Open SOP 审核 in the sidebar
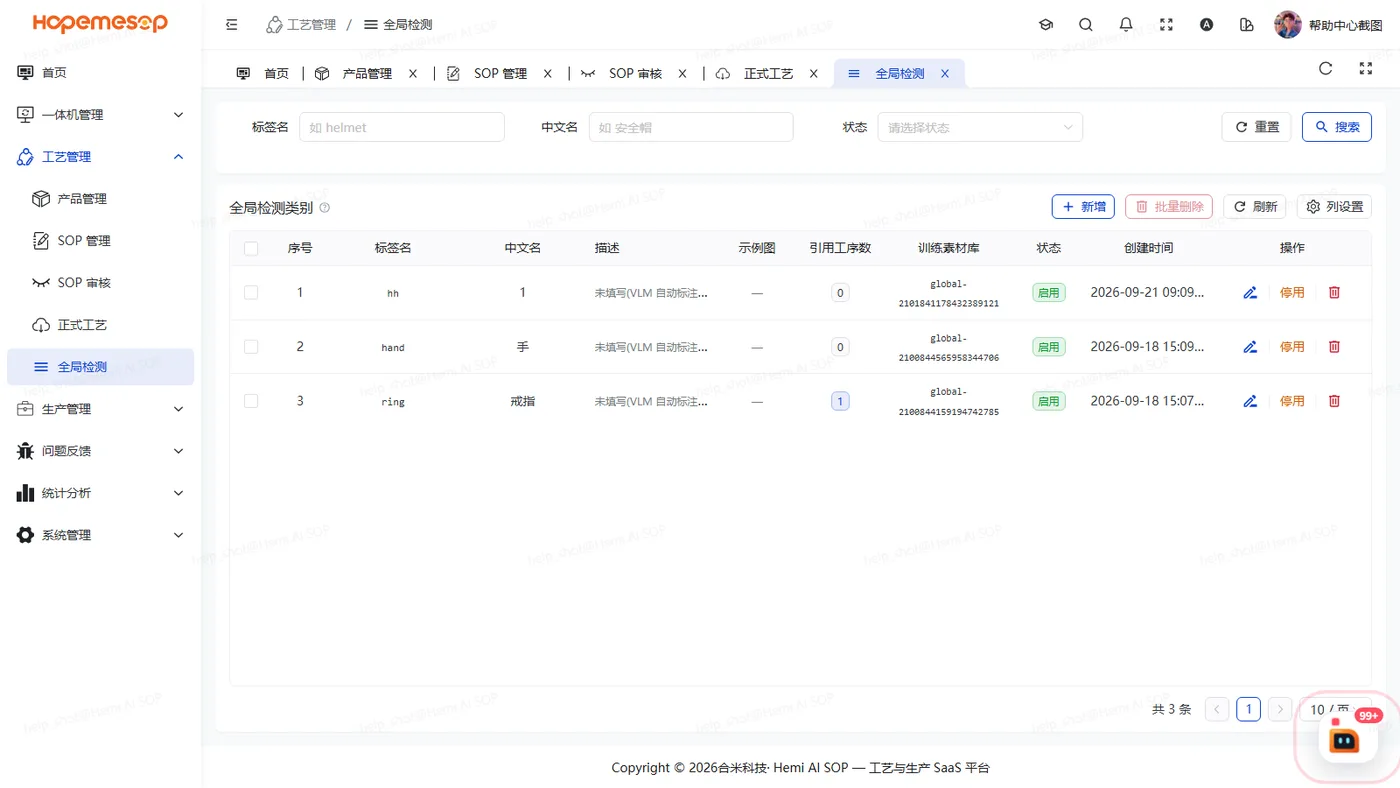This screenshot has width=1400, height=788. tap(101, 283)
